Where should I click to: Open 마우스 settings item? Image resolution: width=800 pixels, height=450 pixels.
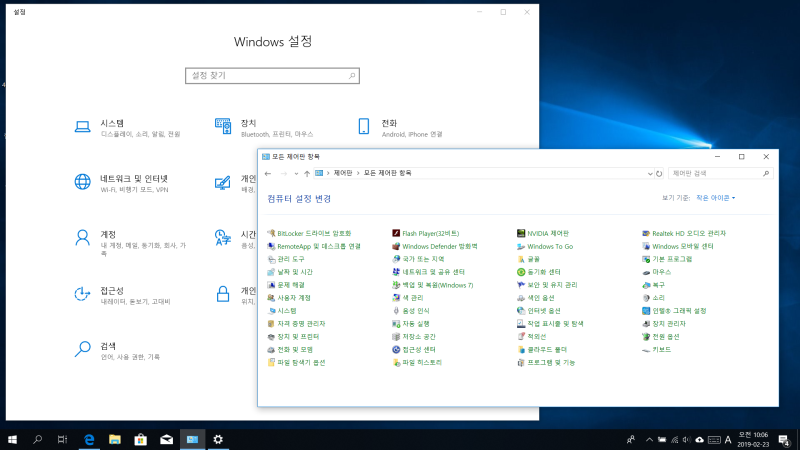point(656,272)
